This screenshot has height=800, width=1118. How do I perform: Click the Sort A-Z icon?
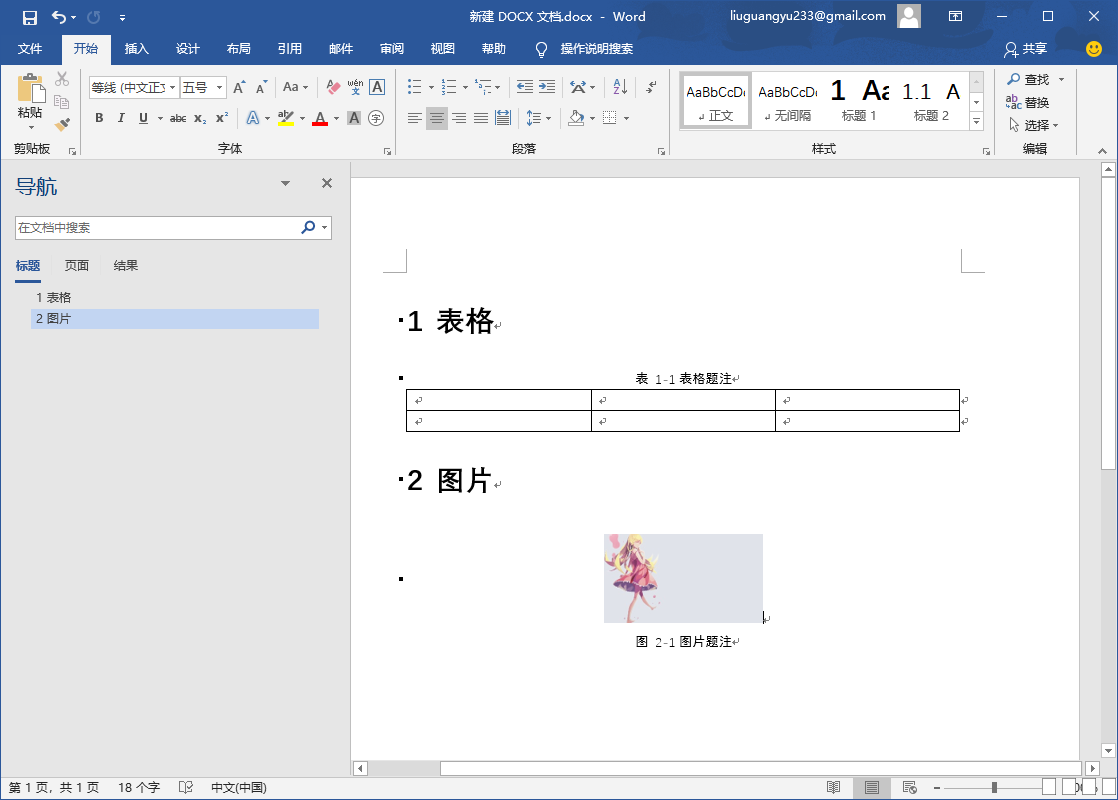tap(619, 88)
